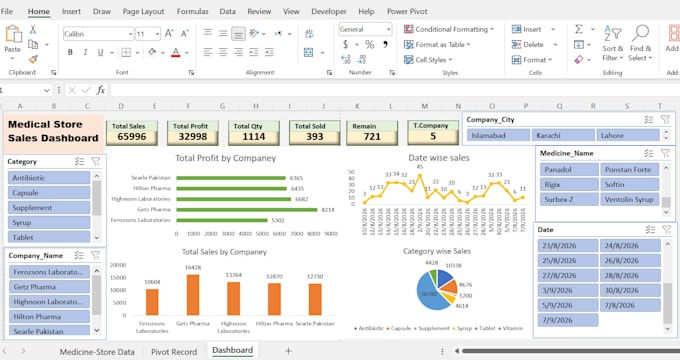Viewport: 680px width, 360px height.
Task: Click the Fill Color bucket icon
Action: coord(152,52)
